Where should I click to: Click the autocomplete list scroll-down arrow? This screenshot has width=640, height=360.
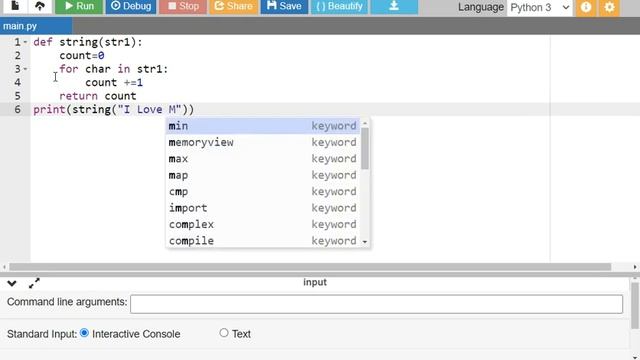click(x=365, y=242)
